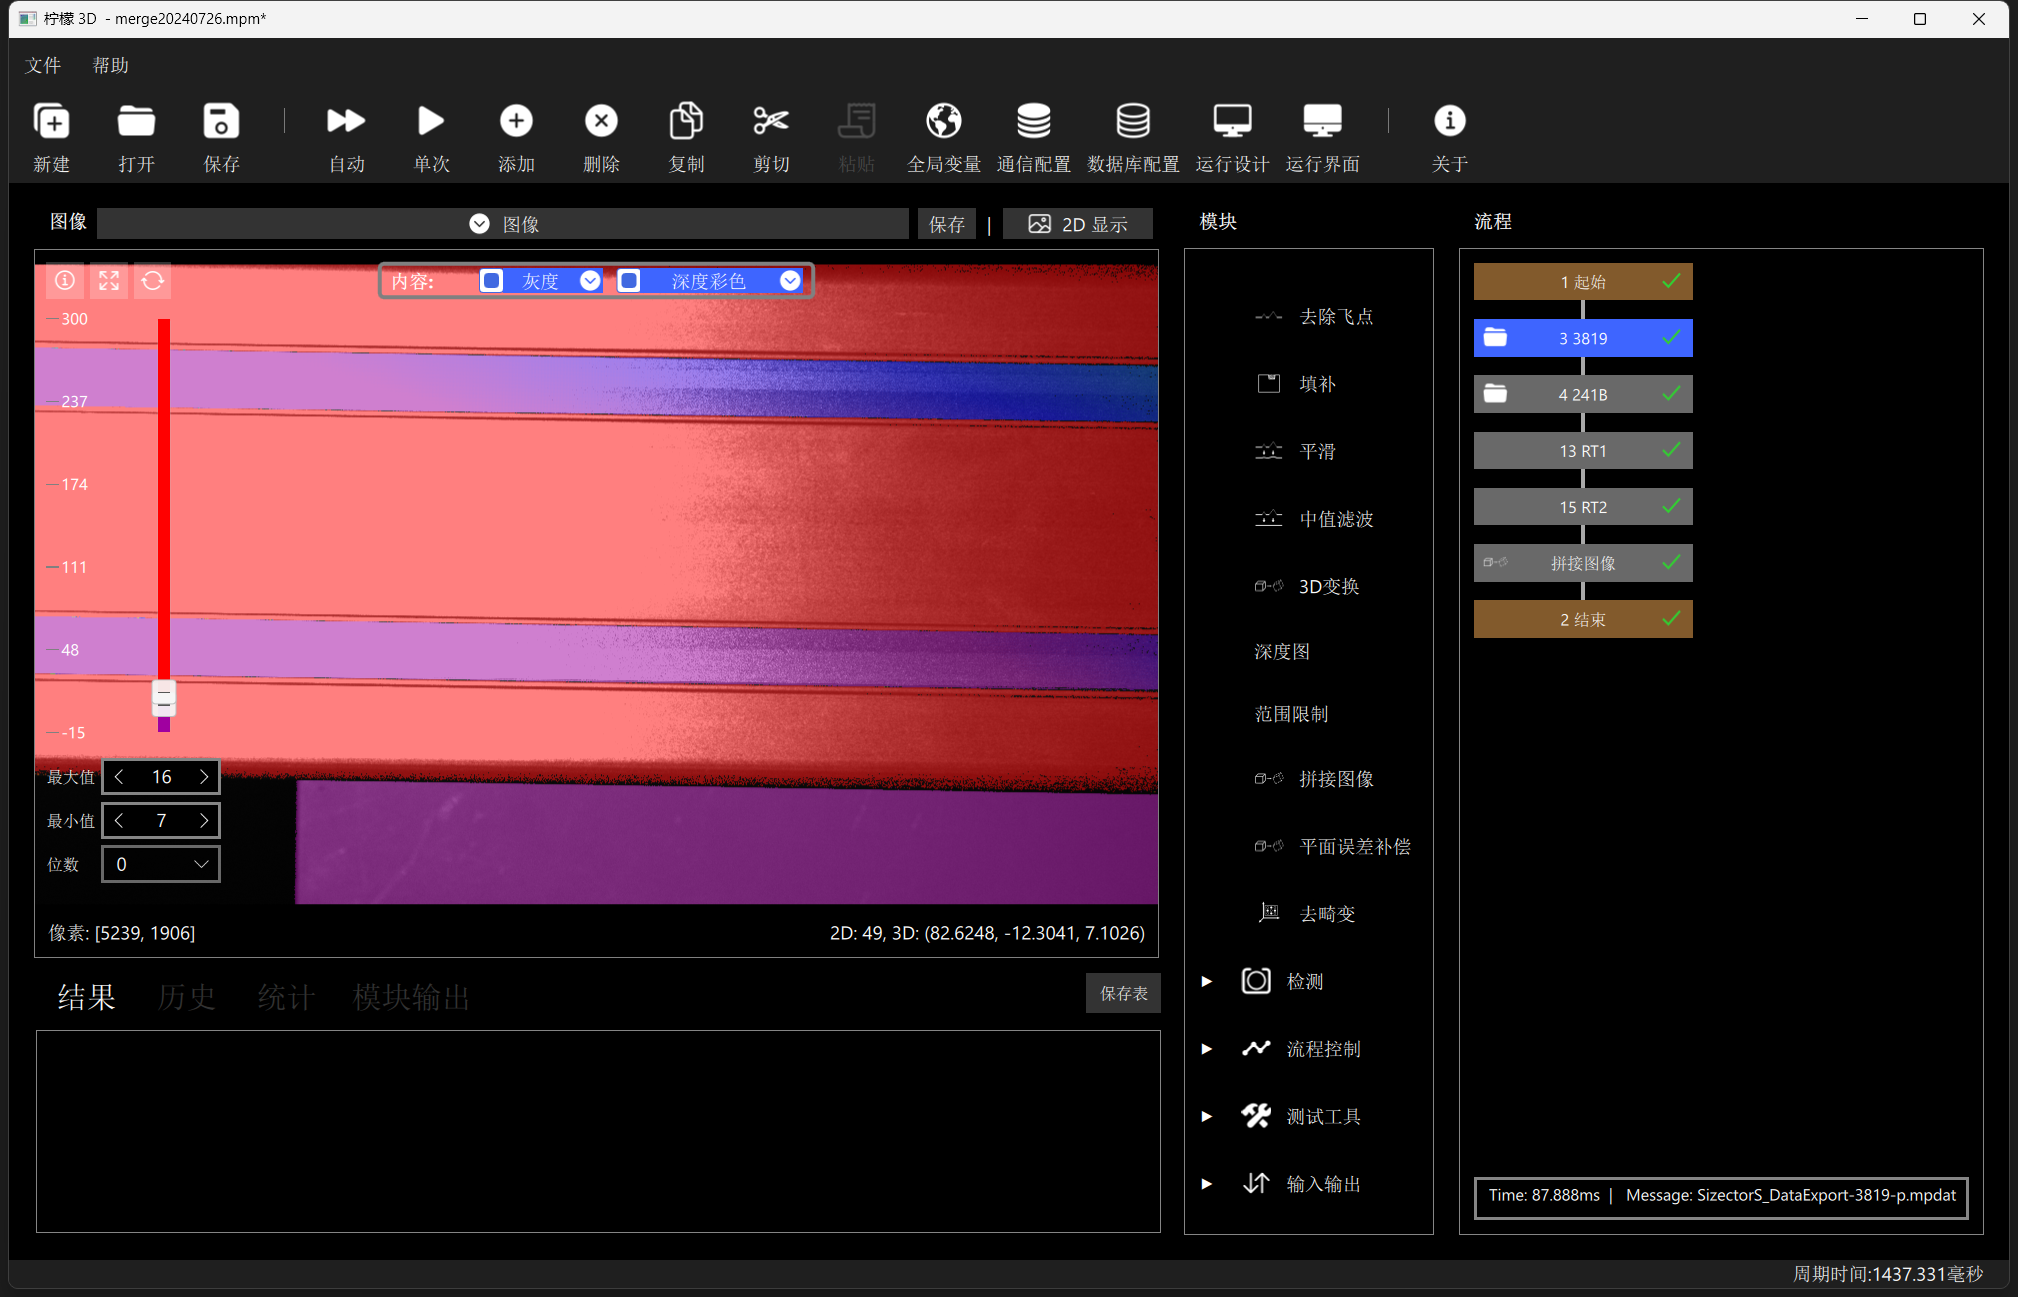This screenshot has height=1297, width=2018.
Task: Select flow step 3 3819
Action: (x=1583, y=338)
